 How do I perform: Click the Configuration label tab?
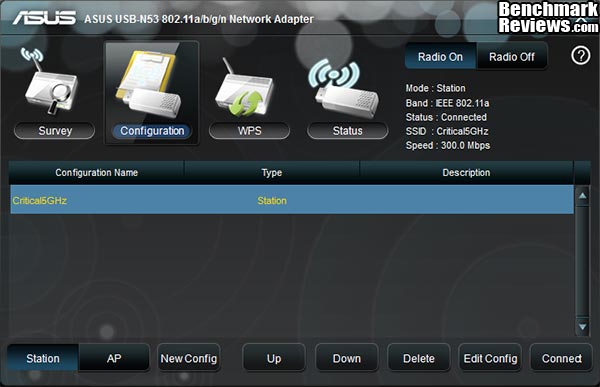[152, 131]
